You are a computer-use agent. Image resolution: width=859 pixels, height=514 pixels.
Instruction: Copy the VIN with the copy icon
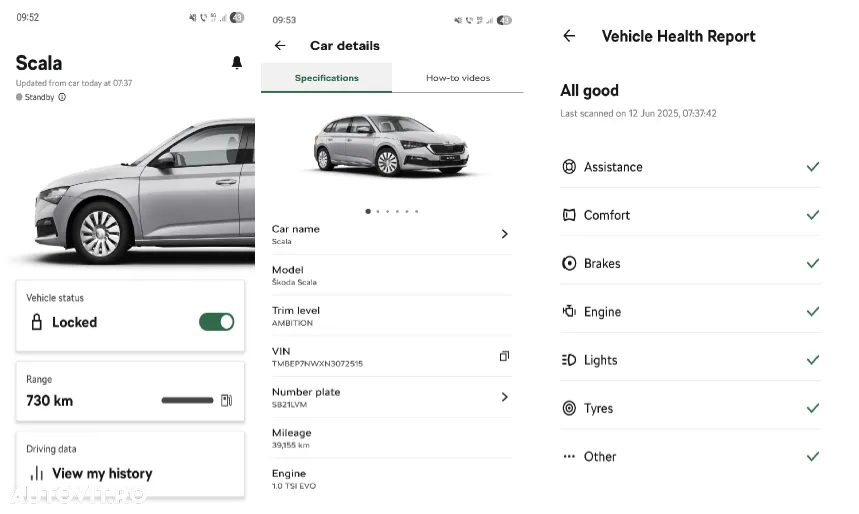504,356
